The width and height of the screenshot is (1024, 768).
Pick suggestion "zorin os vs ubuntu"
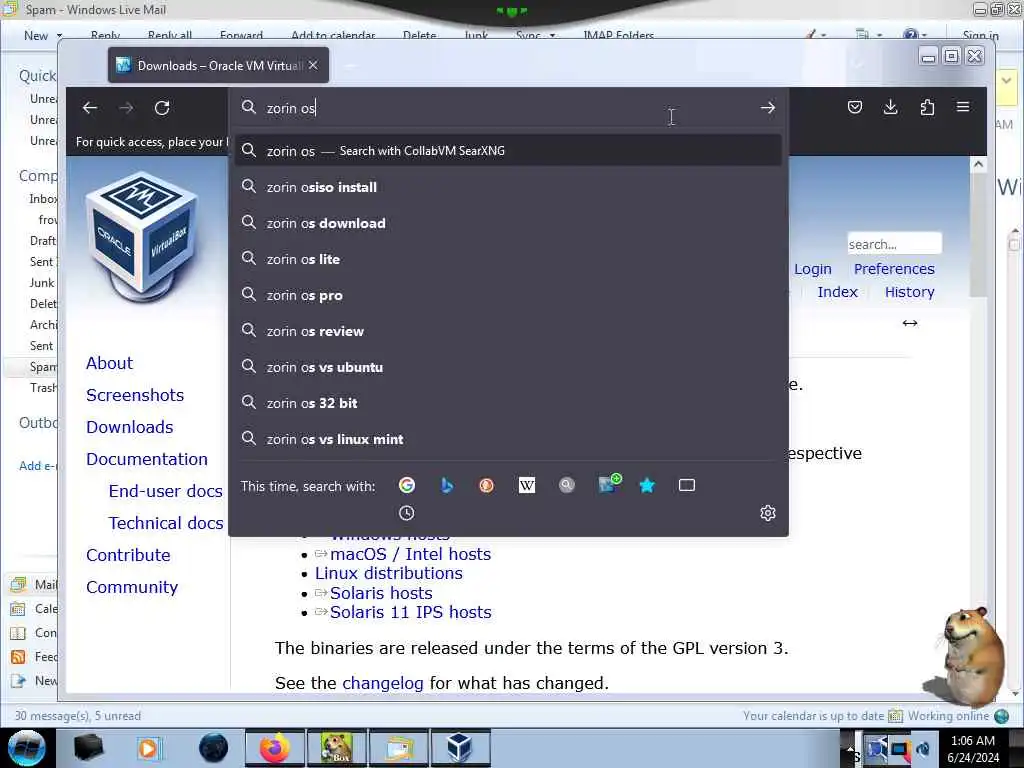coord(509,367)
